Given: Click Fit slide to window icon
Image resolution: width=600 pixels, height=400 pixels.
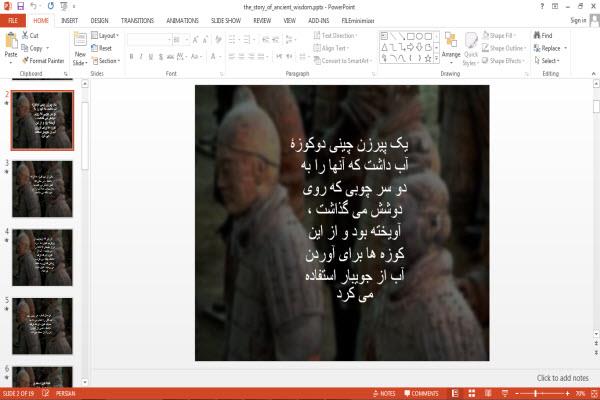Looking at the screenshot, I should [594, 393].
